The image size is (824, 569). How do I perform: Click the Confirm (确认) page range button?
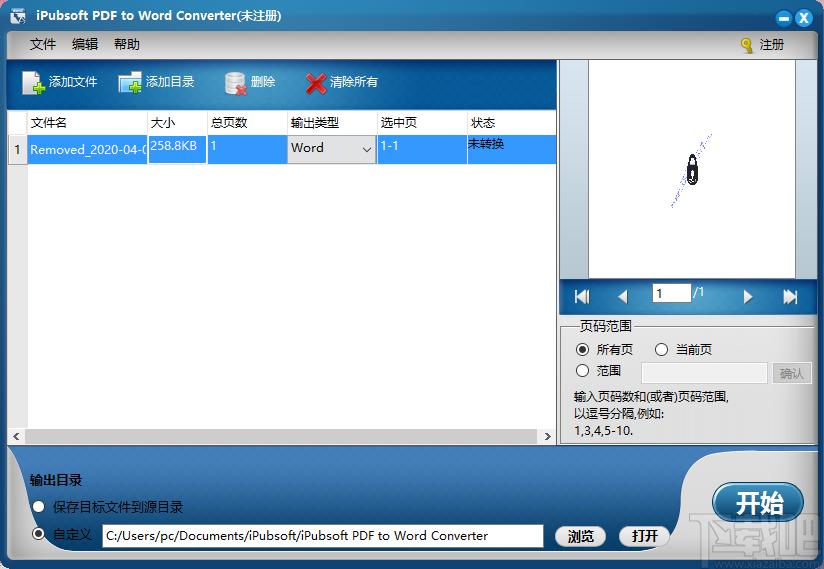(x=791, y=373)
